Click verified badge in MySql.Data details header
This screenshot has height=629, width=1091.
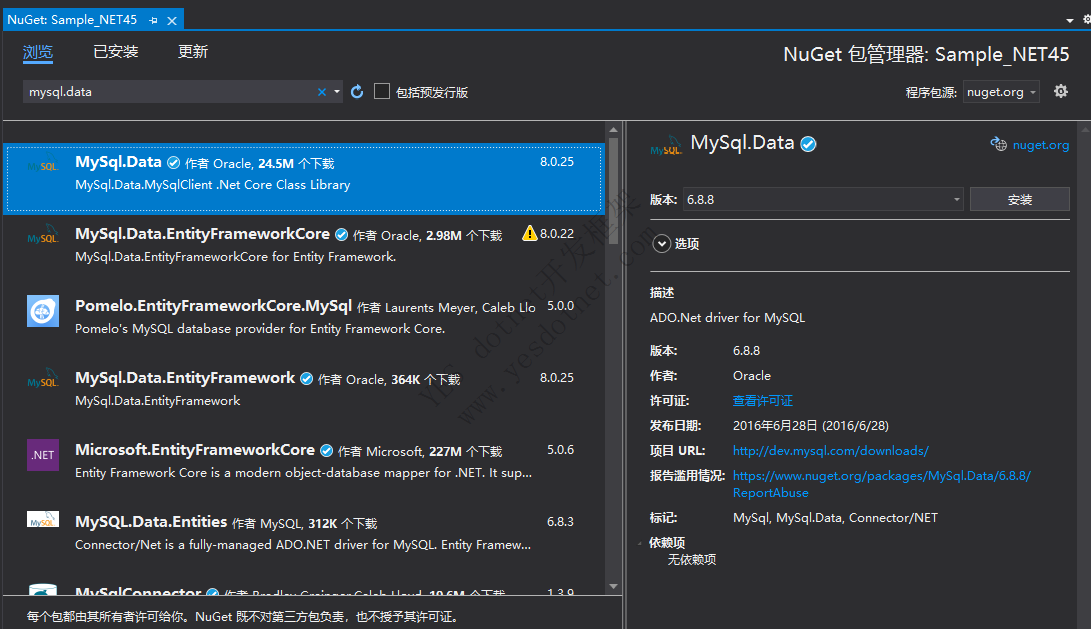click(808, 143)
